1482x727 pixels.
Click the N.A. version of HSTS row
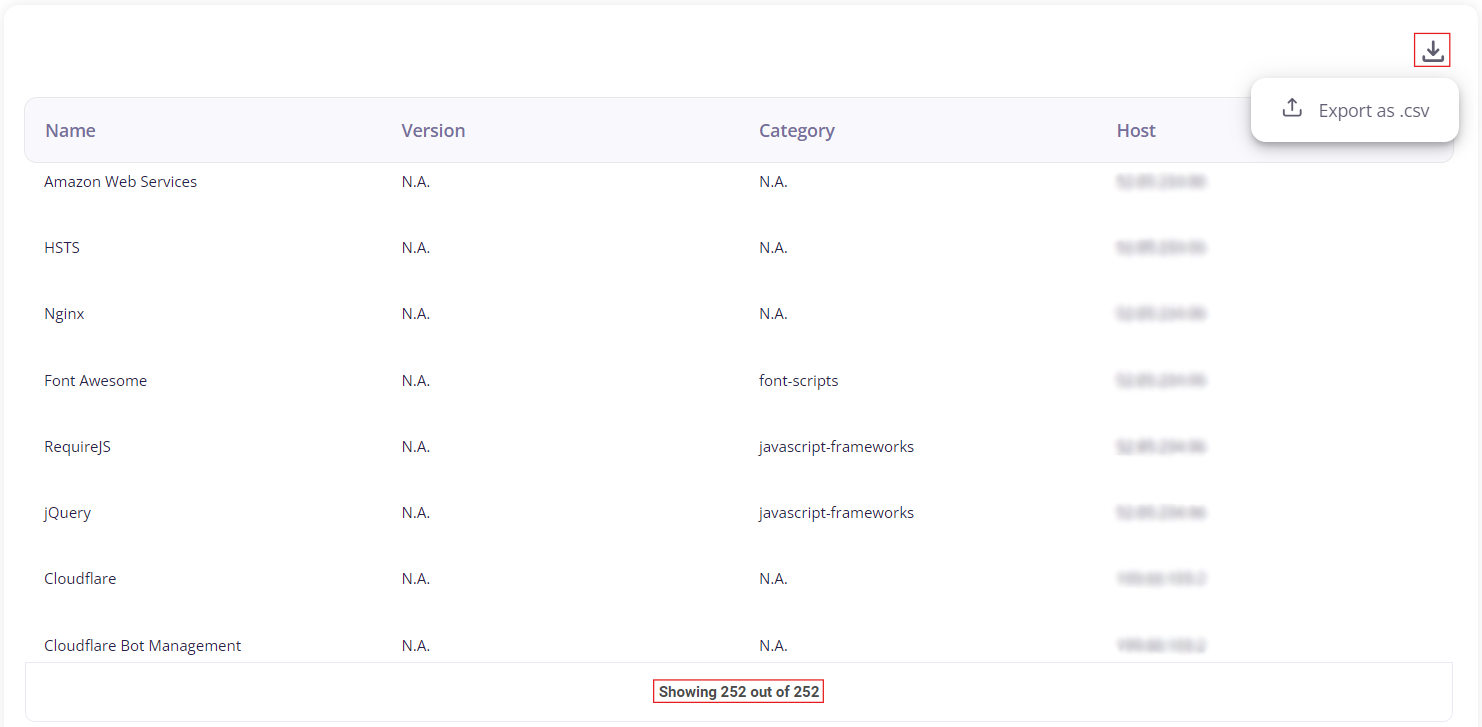pos(416,248)
